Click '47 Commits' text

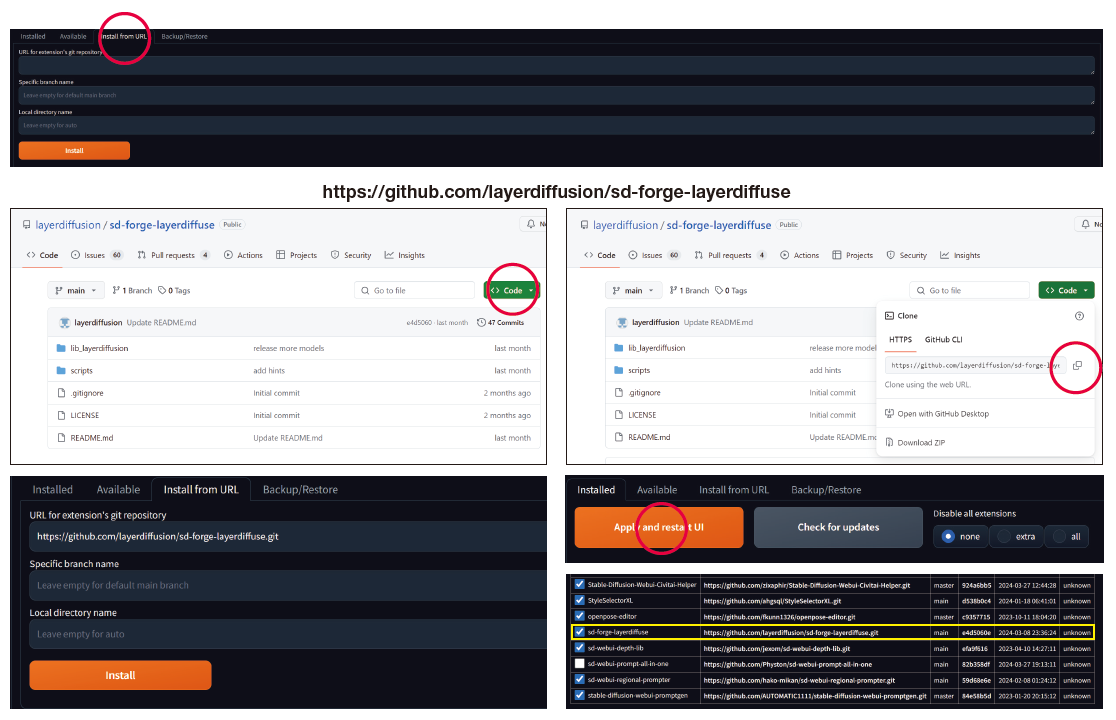tap(506, 322)
